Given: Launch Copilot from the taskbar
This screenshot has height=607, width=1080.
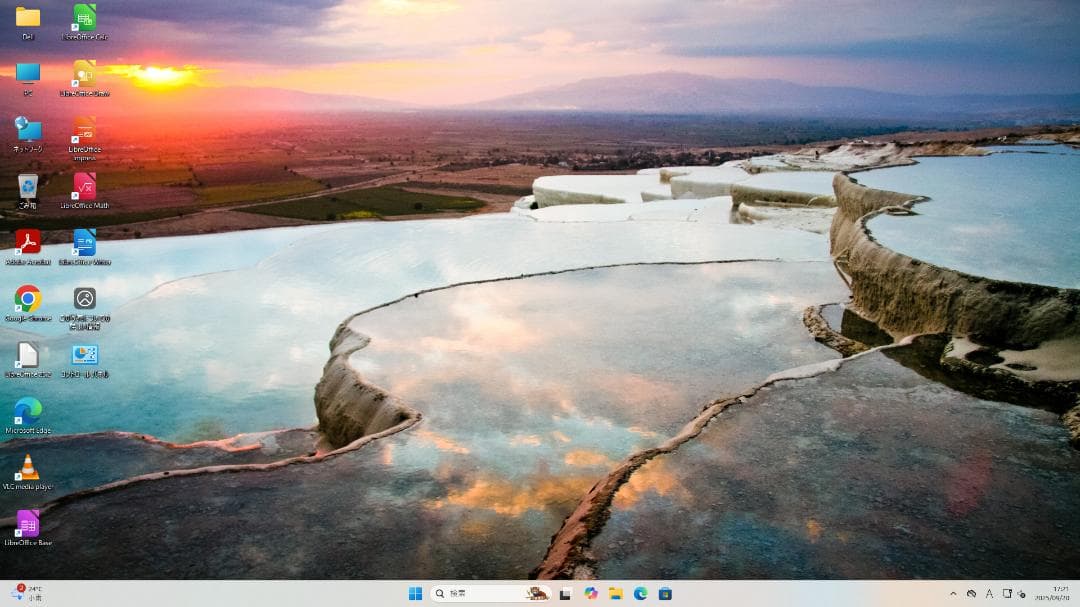Looking at the screenshot, I should [x=589, y=593].
